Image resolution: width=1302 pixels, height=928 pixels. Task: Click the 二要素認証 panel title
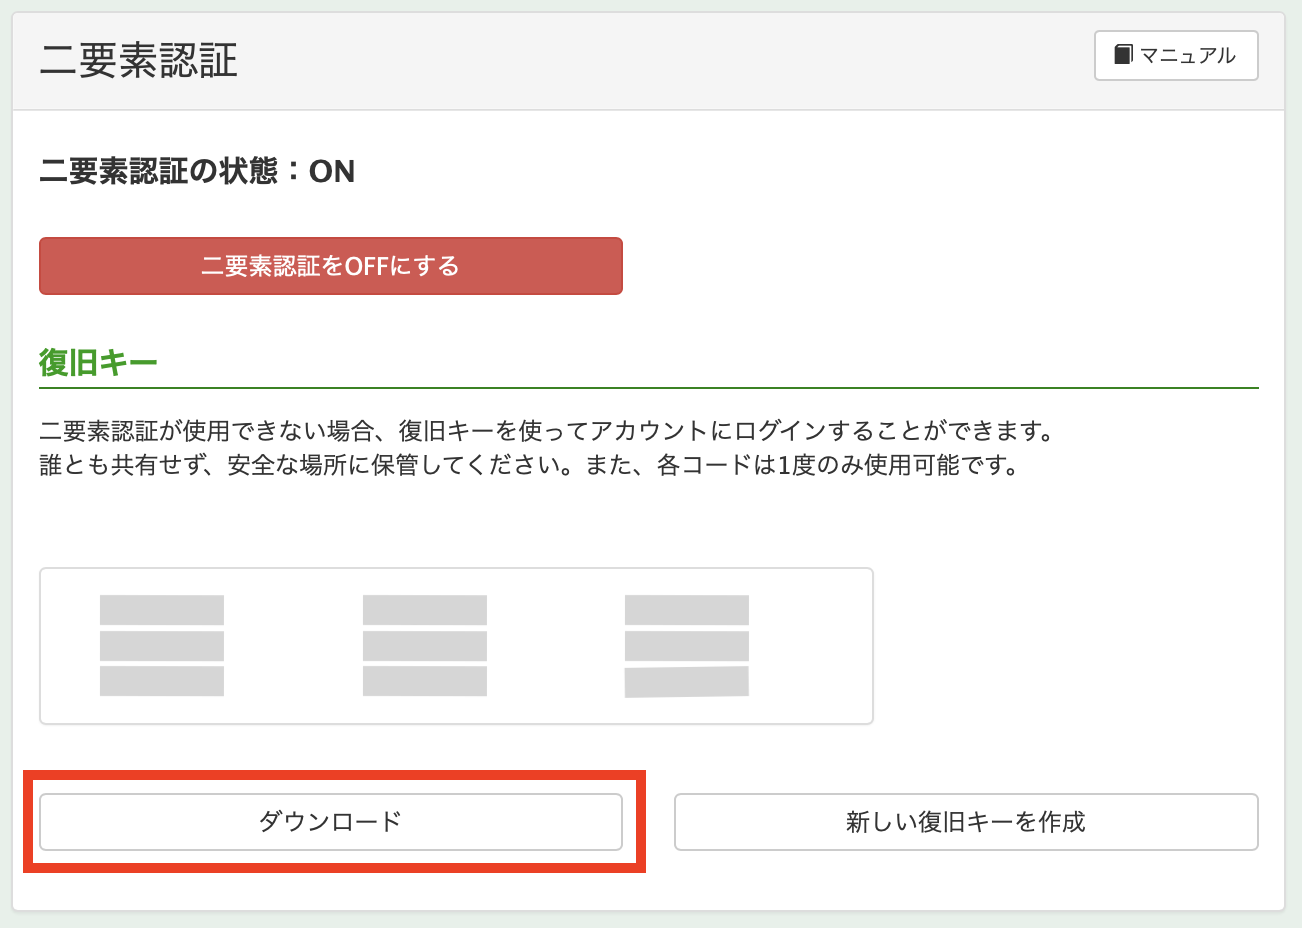point(138,56)
